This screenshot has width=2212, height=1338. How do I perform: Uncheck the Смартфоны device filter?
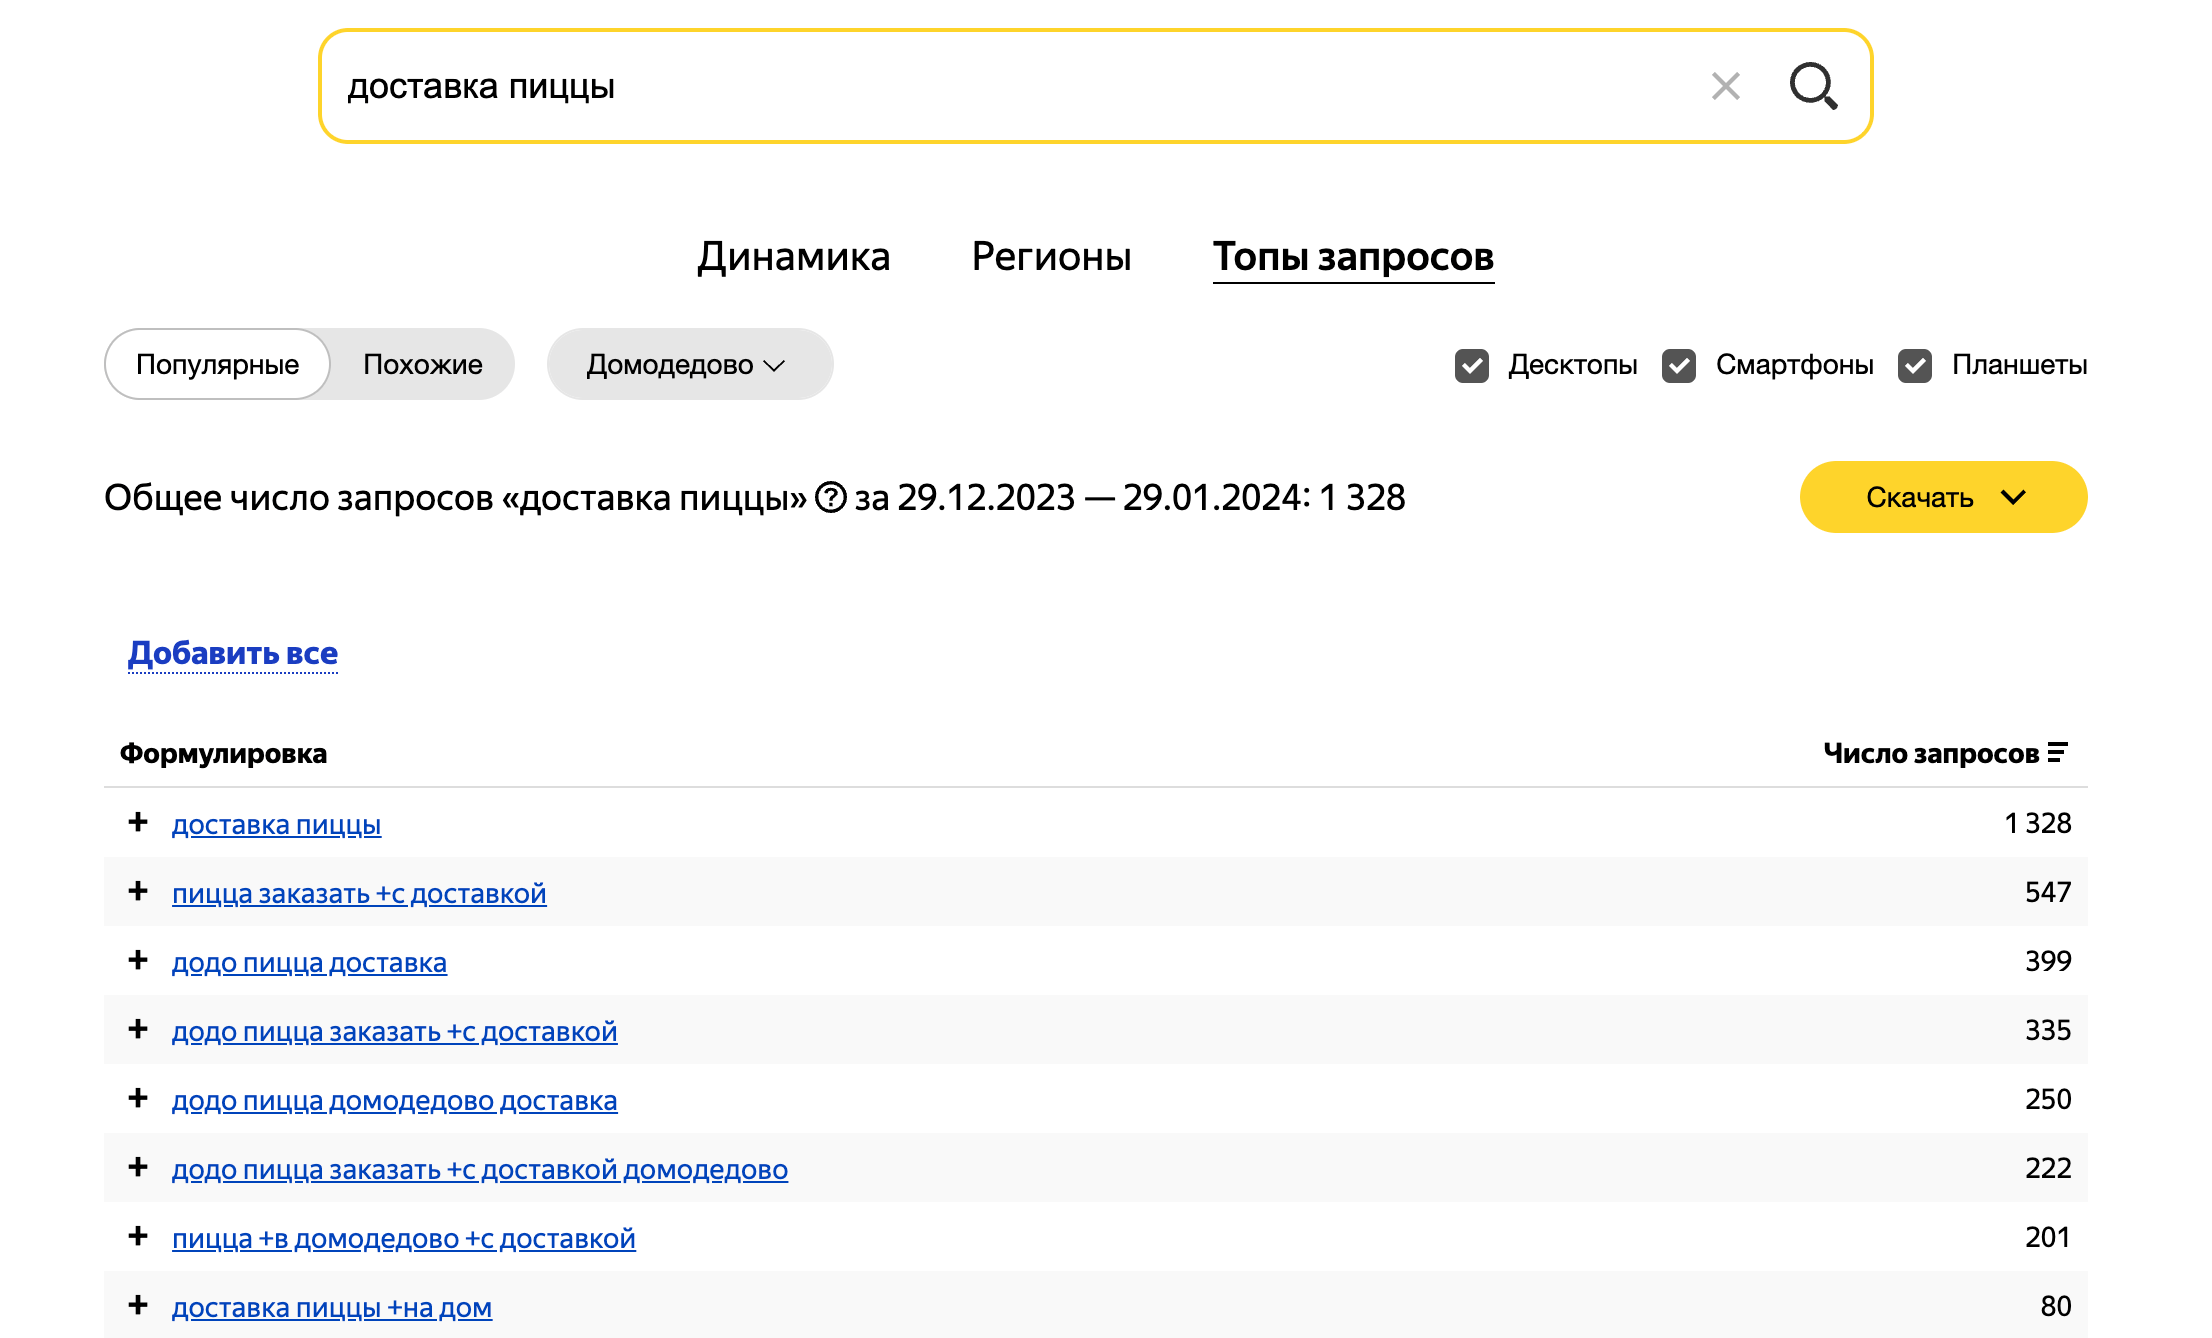[x=1680, y=365]
